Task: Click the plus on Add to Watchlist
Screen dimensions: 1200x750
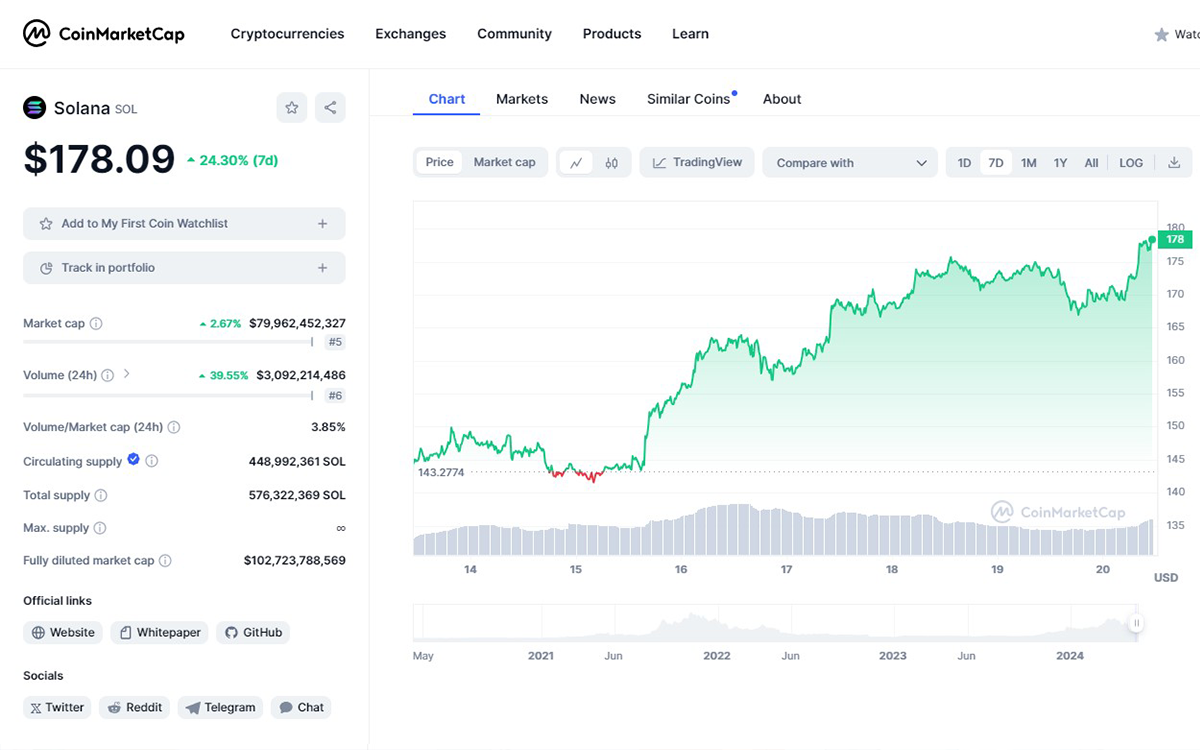Action: [322, 224]
